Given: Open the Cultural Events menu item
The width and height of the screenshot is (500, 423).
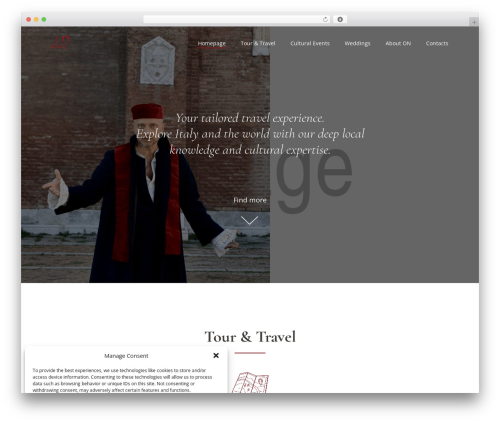Looking at the screenshot, I should tap(310, 43).
